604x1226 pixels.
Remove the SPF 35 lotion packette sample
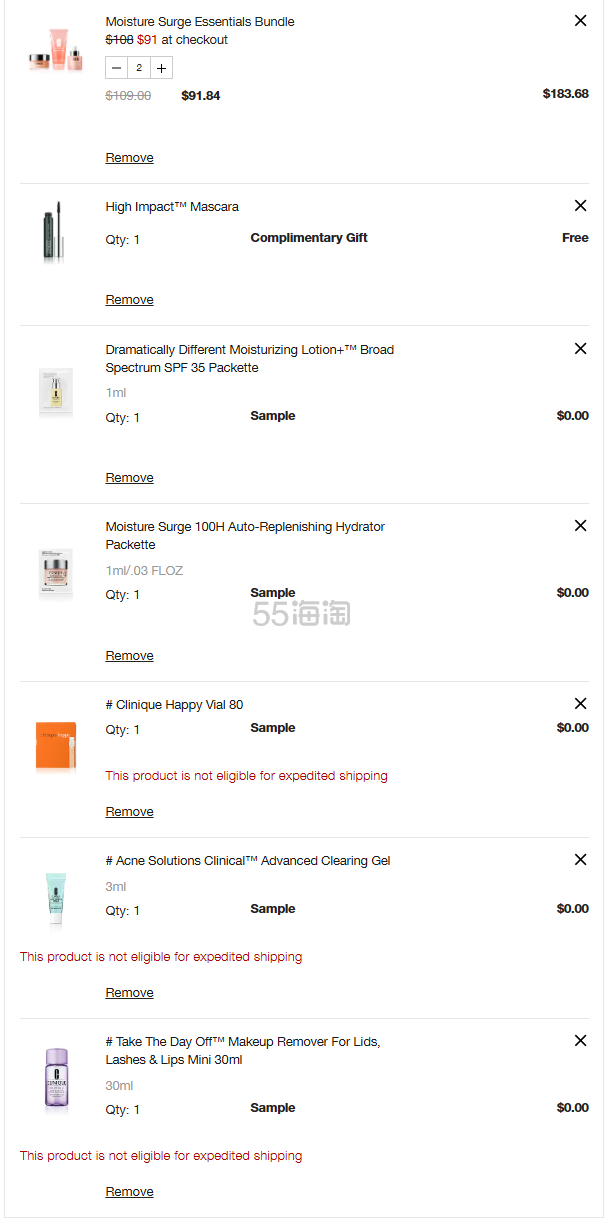coord(130,478)
